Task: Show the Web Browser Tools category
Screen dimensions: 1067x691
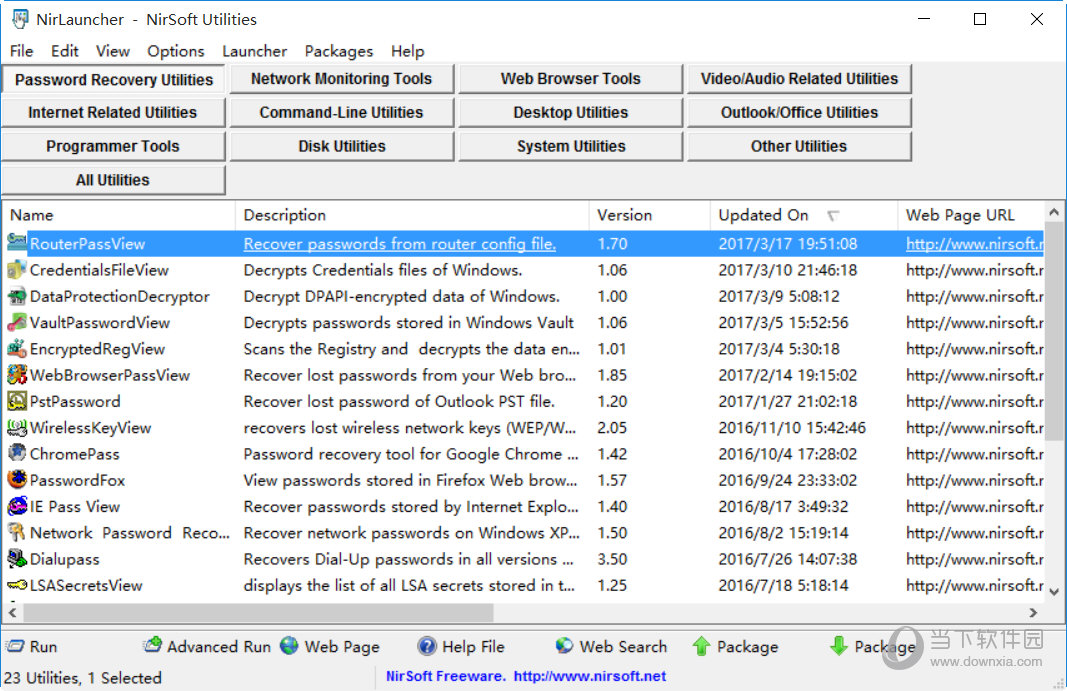Action: (571, 79)
